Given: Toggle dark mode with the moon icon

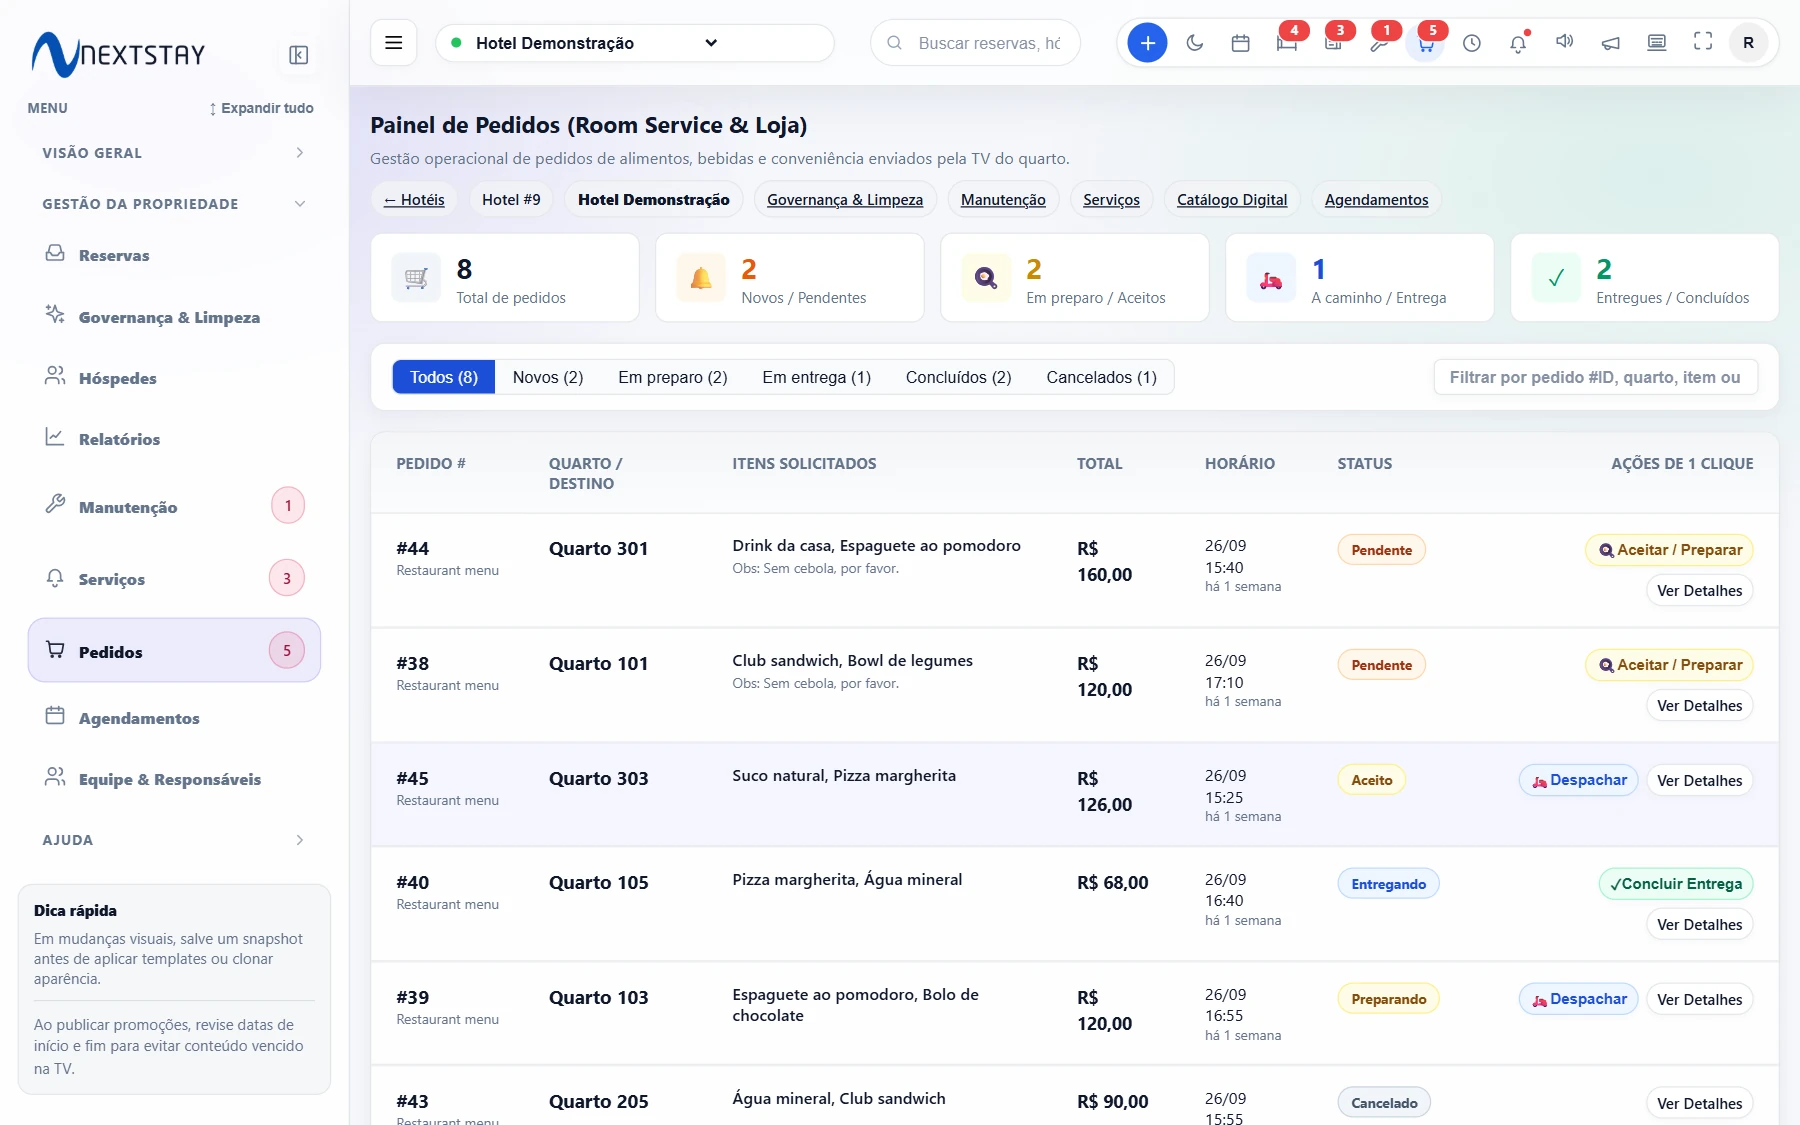Looking at the screenshot, I should (x=1194, y=43).
